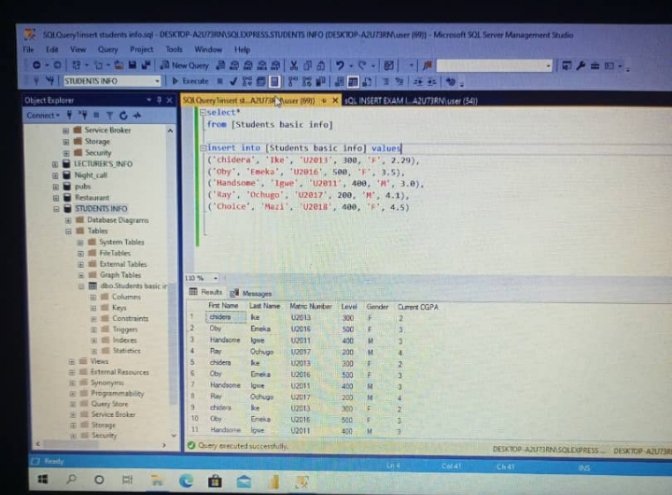672x495 pixels.
Task: Click the Display Estimated Execution Plan icon
Action: (247, 81)
